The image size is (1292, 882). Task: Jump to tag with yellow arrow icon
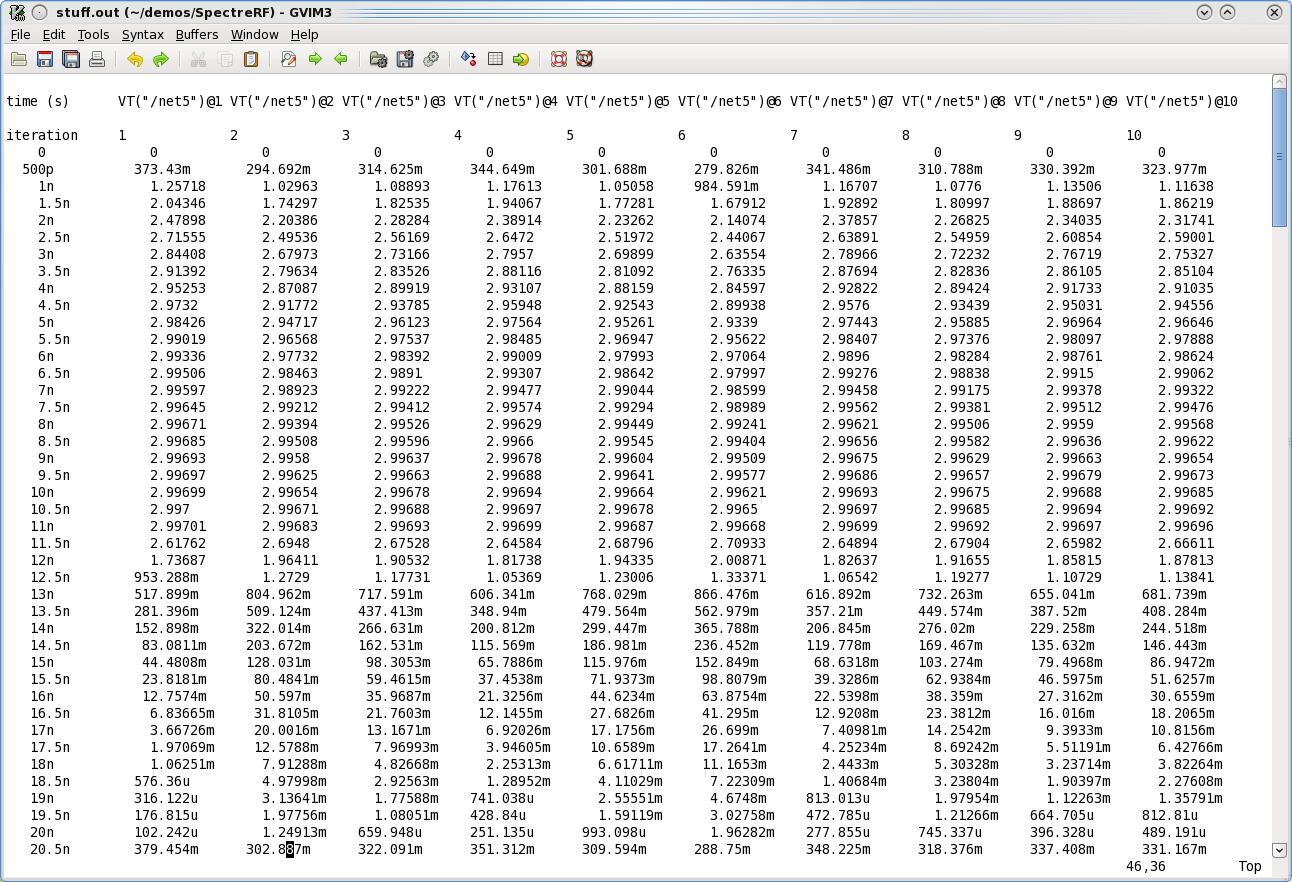pos(521,59)
